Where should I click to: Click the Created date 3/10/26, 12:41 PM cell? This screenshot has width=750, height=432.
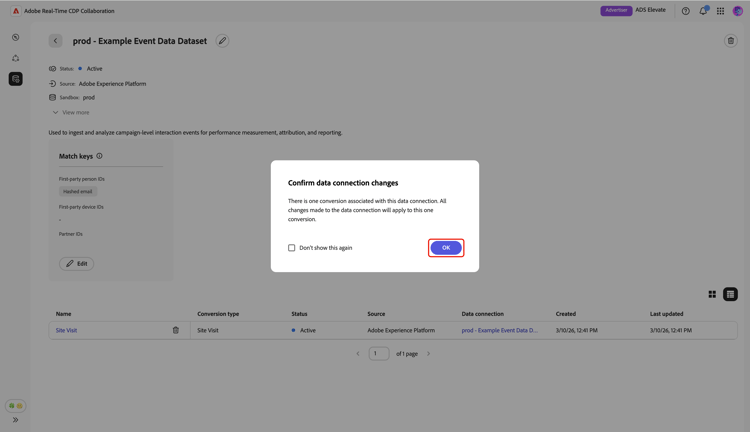click(x=576, y=330)
